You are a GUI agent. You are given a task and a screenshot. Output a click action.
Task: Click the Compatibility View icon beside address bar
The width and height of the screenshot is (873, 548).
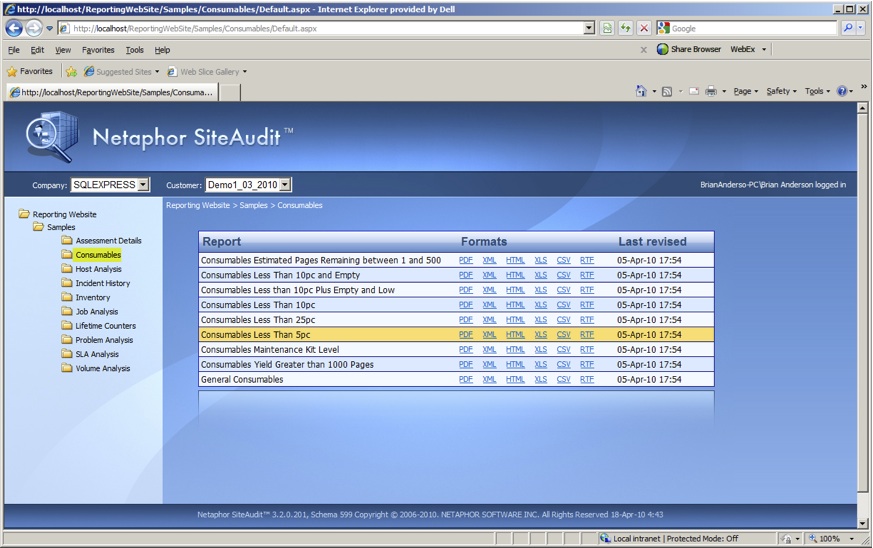607,28
